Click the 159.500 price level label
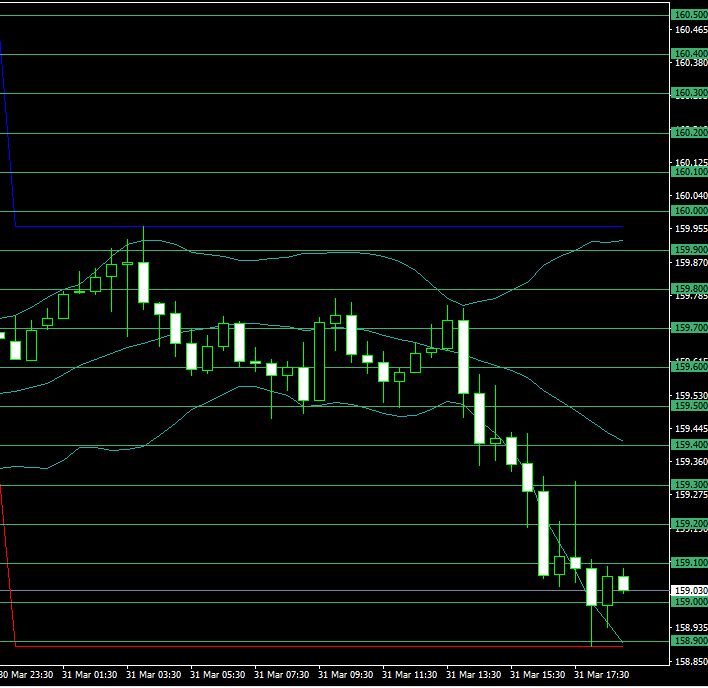Screen dimensions: 708x688 tap(690, 406)
